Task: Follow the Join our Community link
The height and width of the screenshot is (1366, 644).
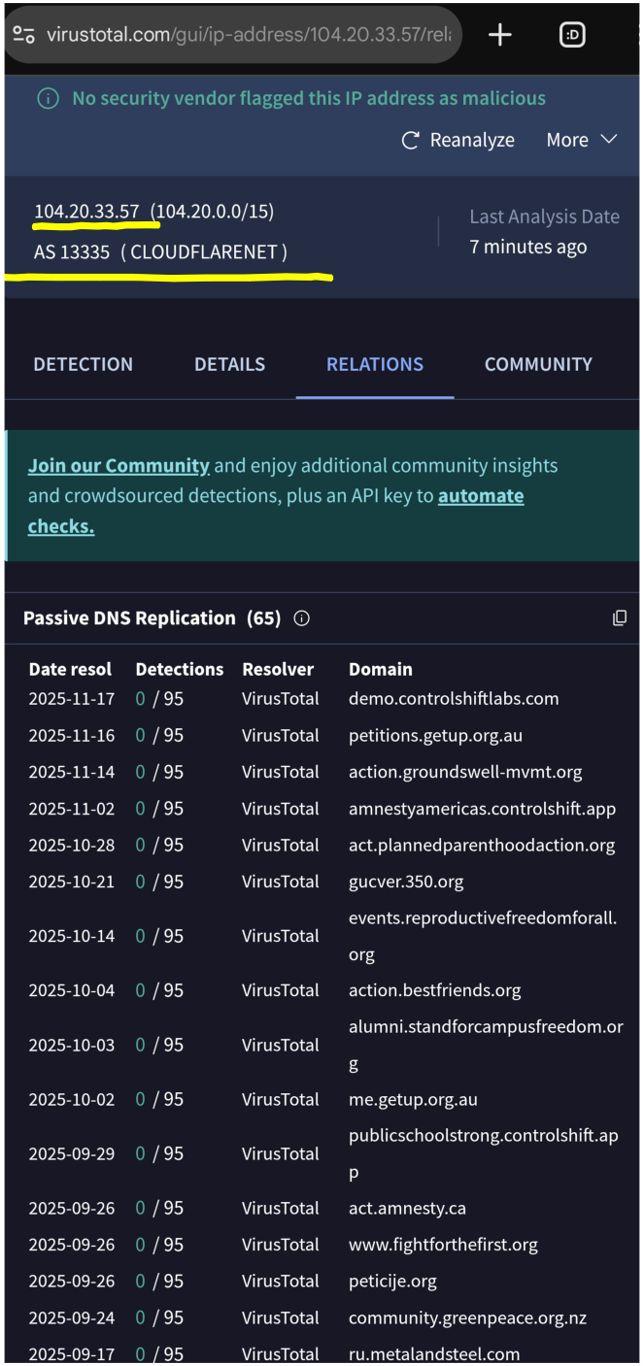Action: pos(118,465)
